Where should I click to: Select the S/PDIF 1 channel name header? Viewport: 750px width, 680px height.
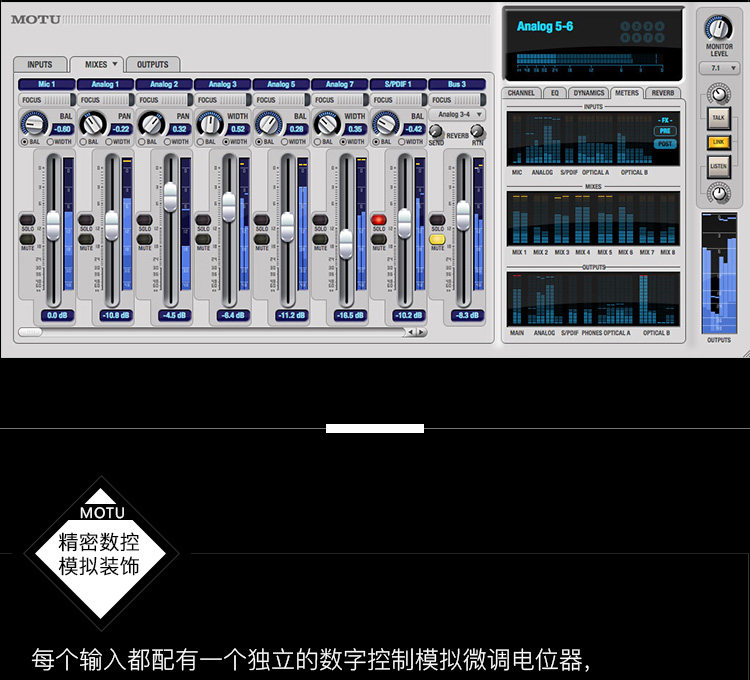coord(398,84)
